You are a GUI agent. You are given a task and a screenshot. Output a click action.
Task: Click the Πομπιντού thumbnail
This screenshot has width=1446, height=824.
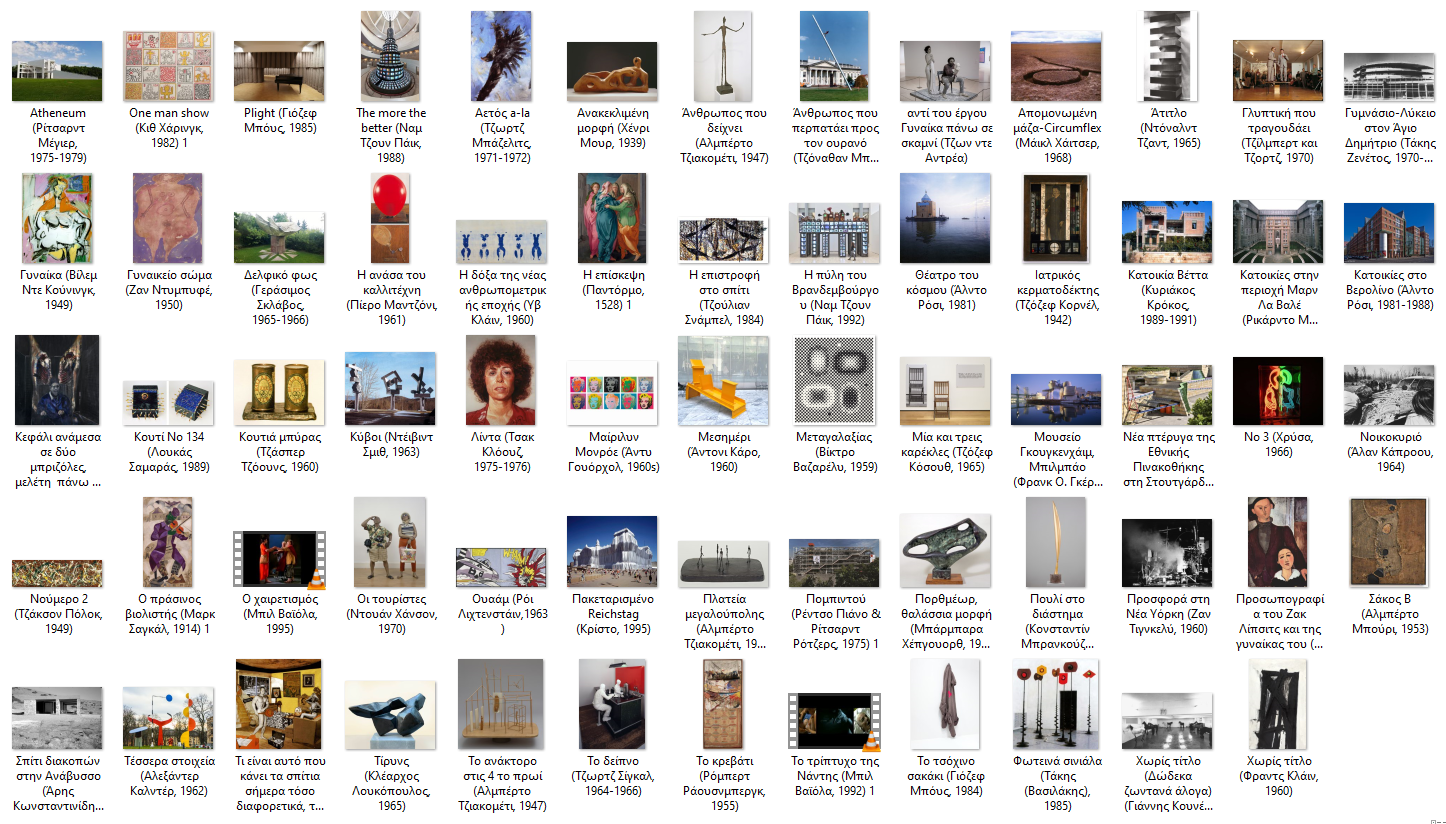[x=834, y=562]
